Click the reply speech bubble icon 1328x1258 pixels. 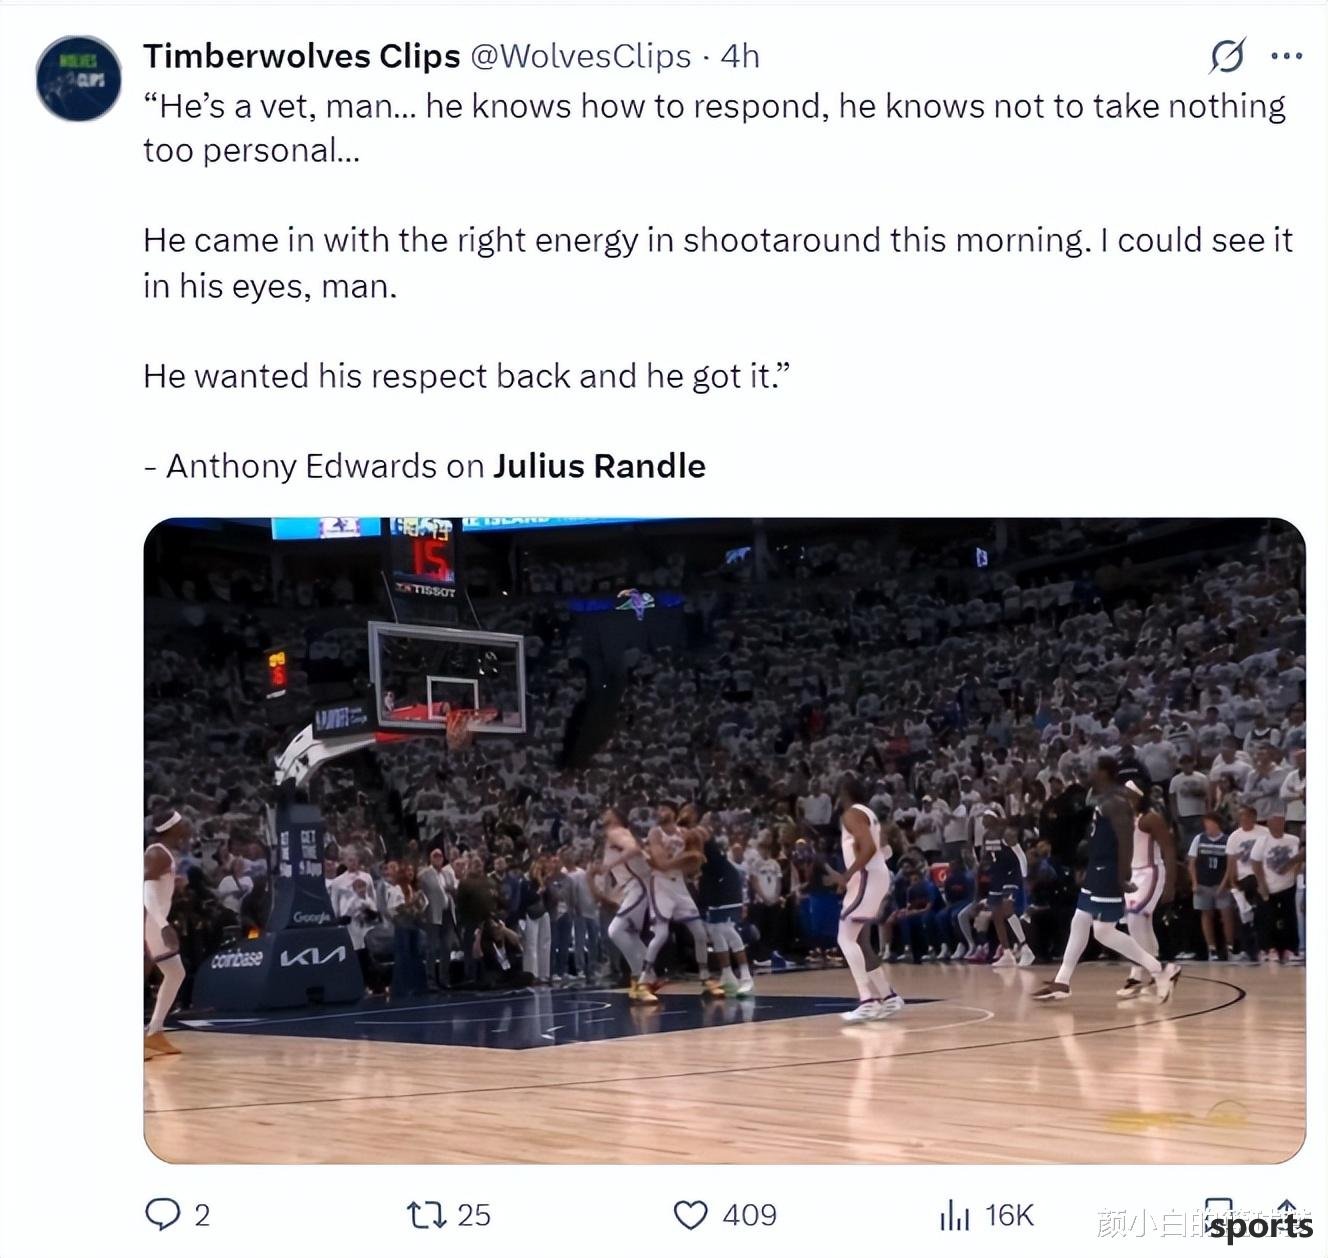(162, 1214)
